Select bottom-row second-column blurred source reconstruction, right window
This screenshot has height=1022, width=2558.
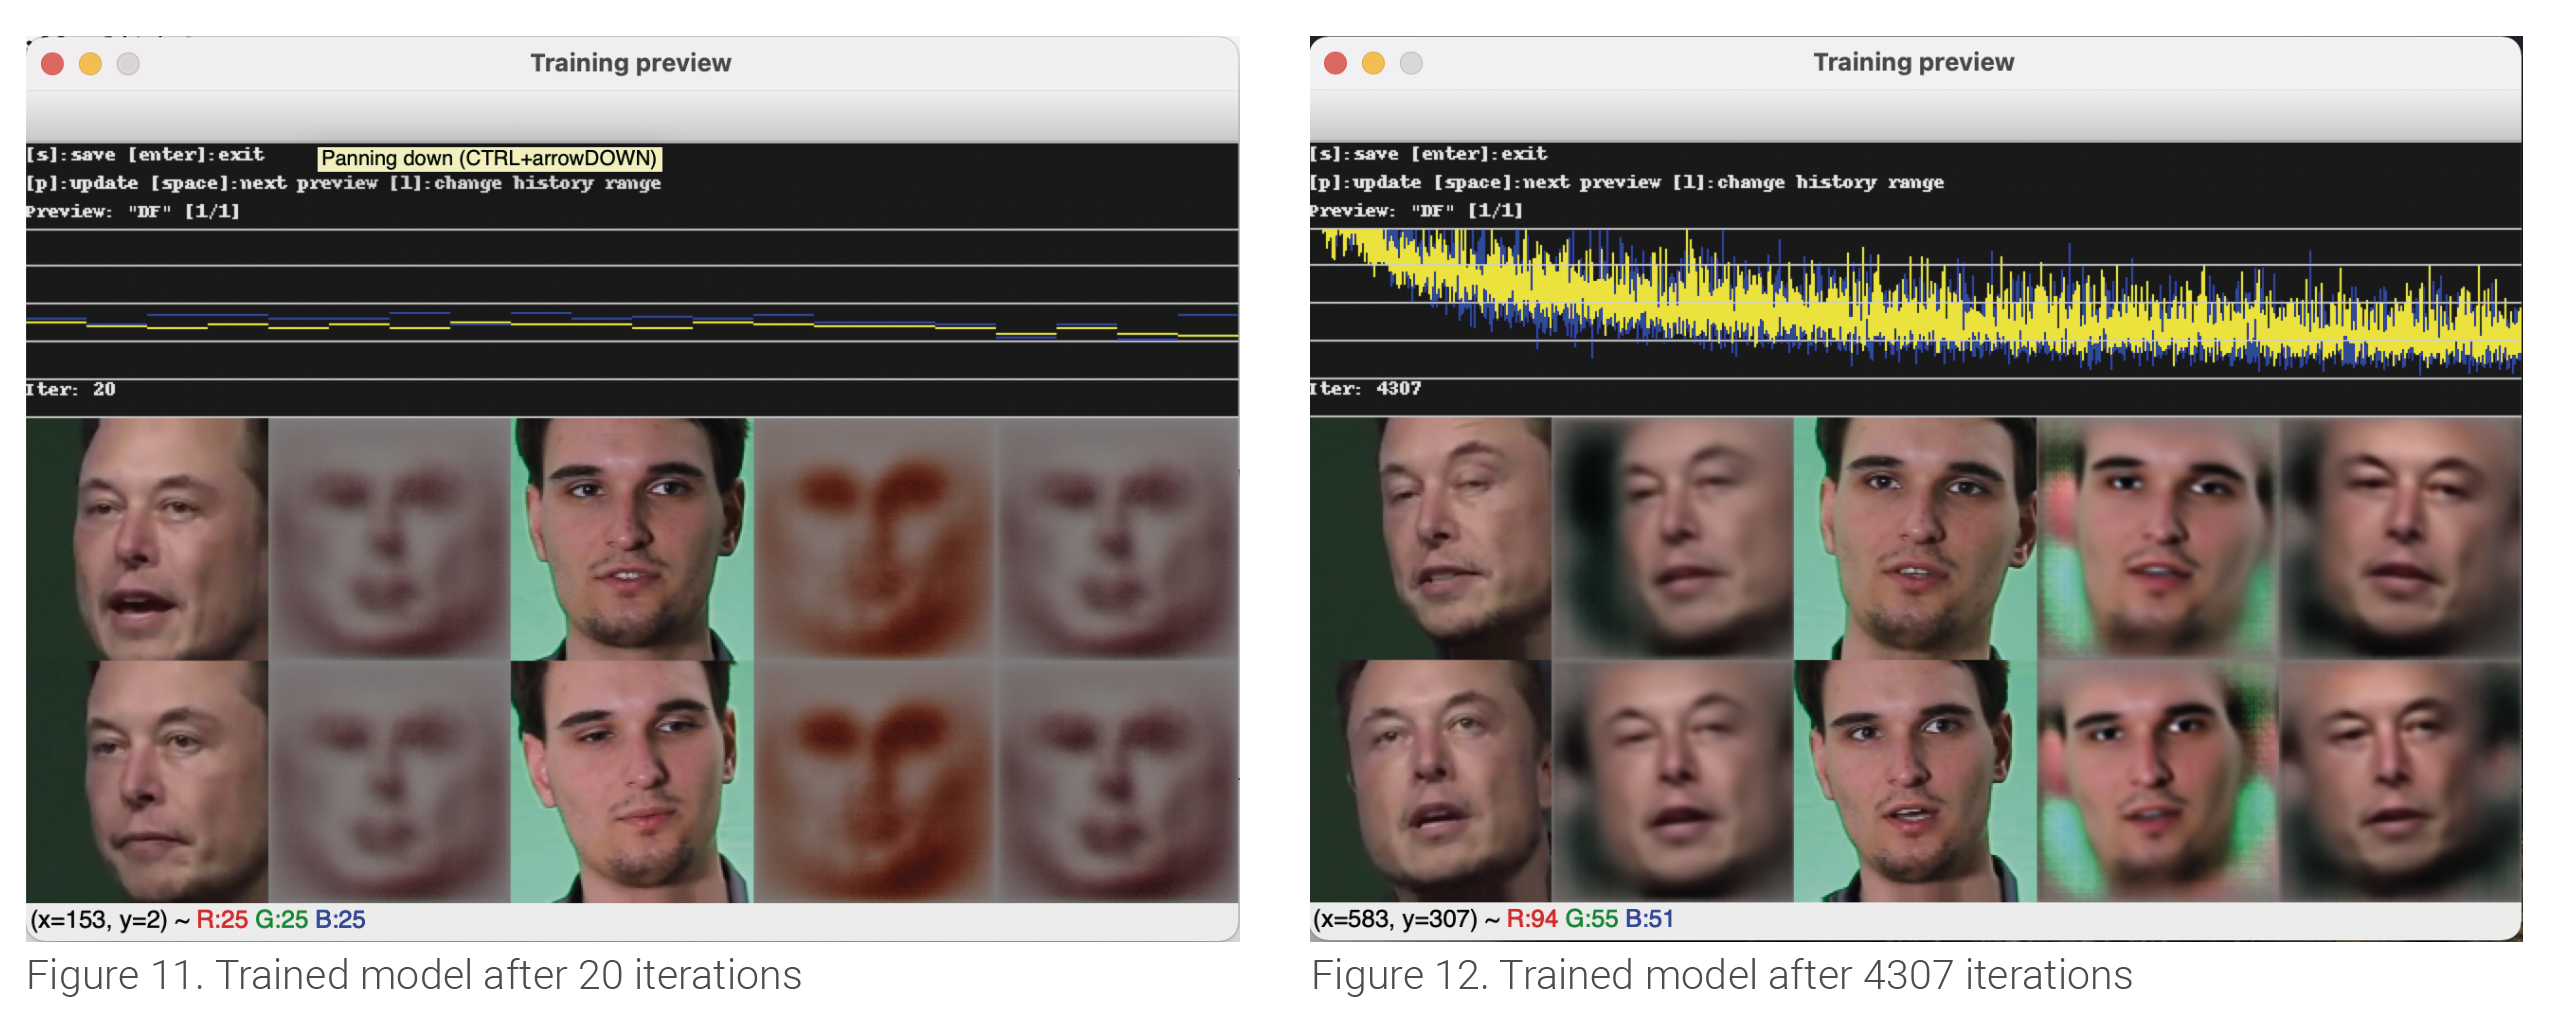[x=1673, y=780]
